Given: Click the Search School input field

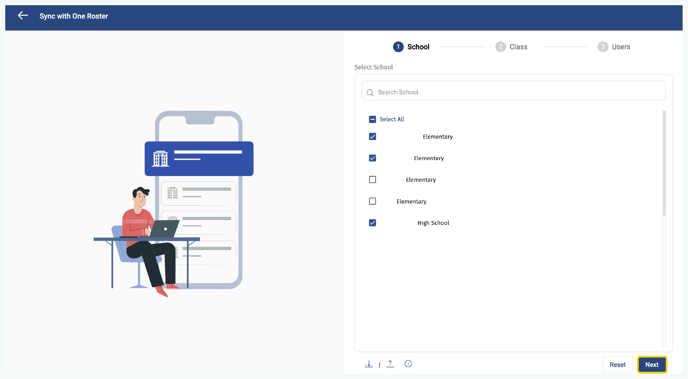Looking at the screenshot, I should pos(513,91).
